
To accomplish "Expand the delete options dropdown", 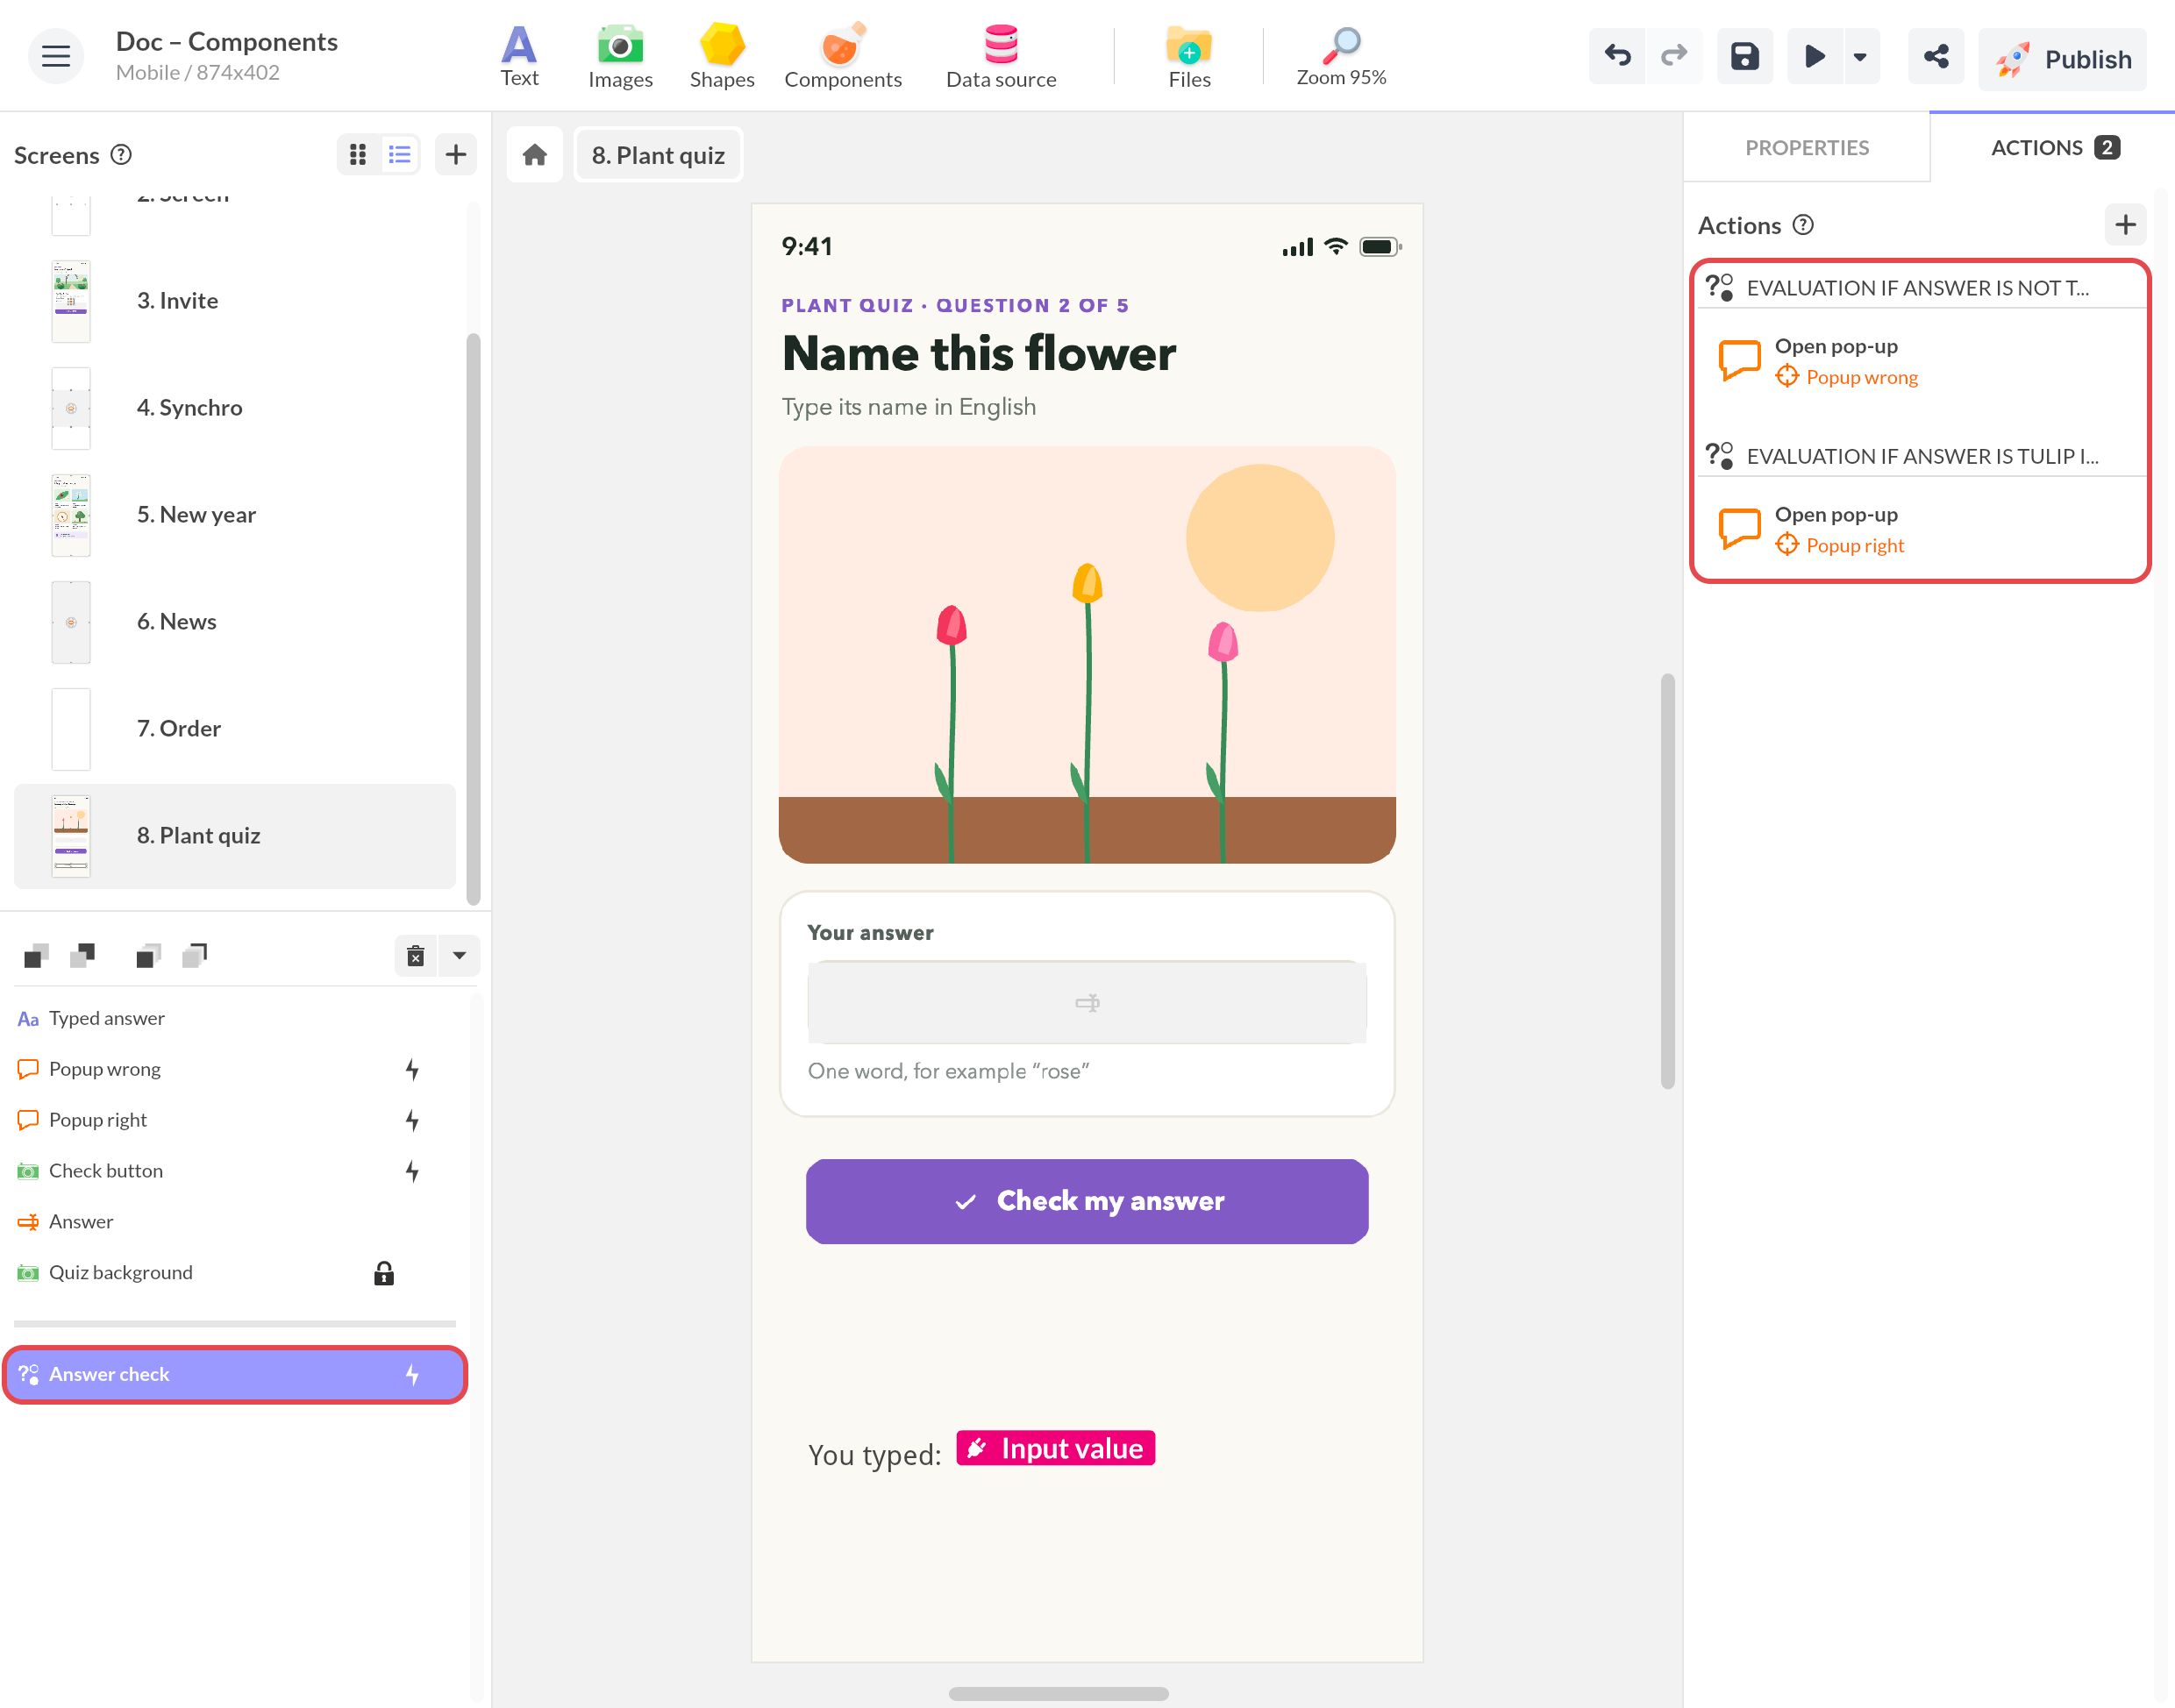I will (x=459, y=955).
